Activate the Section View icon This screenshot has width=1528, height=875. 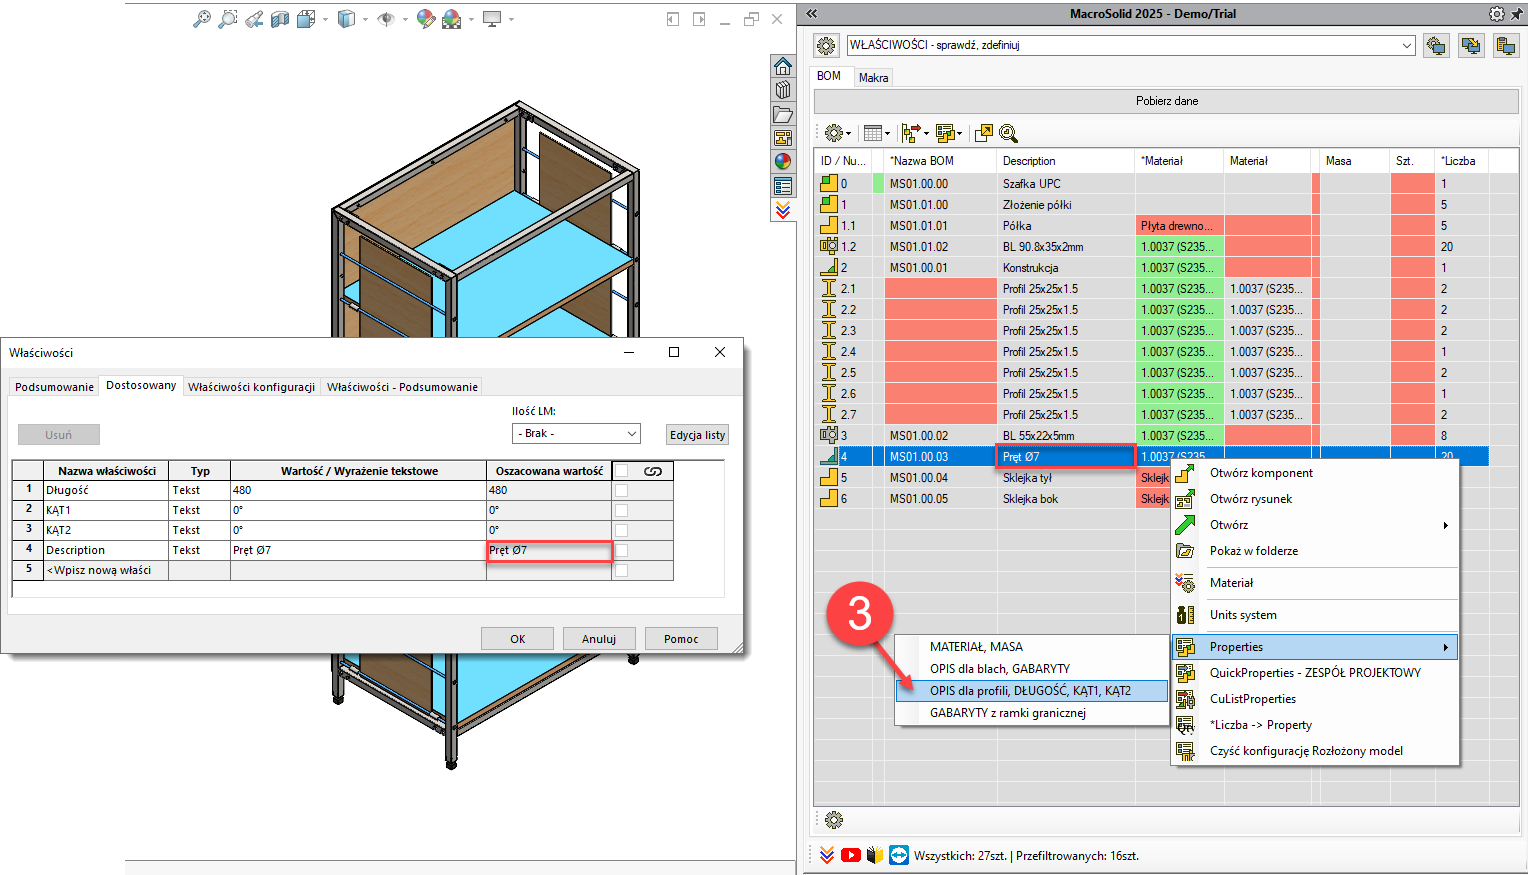[x=280, y=19]
